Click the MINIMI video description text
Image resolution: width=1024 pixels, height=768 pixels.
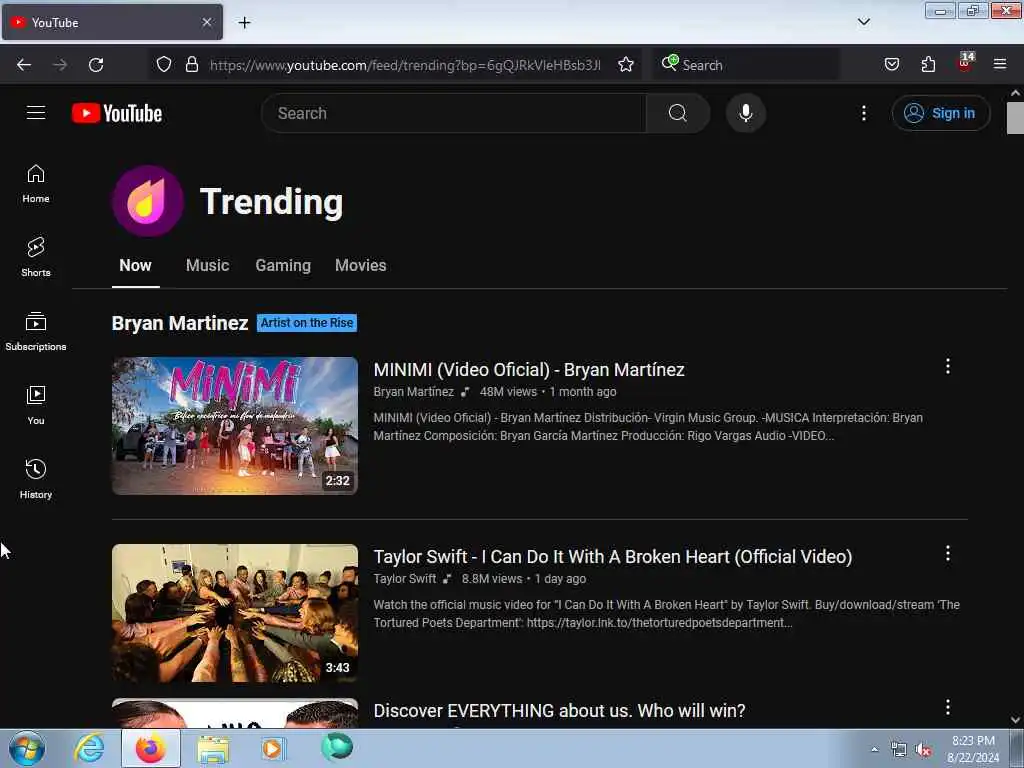[x=648, y=426]
